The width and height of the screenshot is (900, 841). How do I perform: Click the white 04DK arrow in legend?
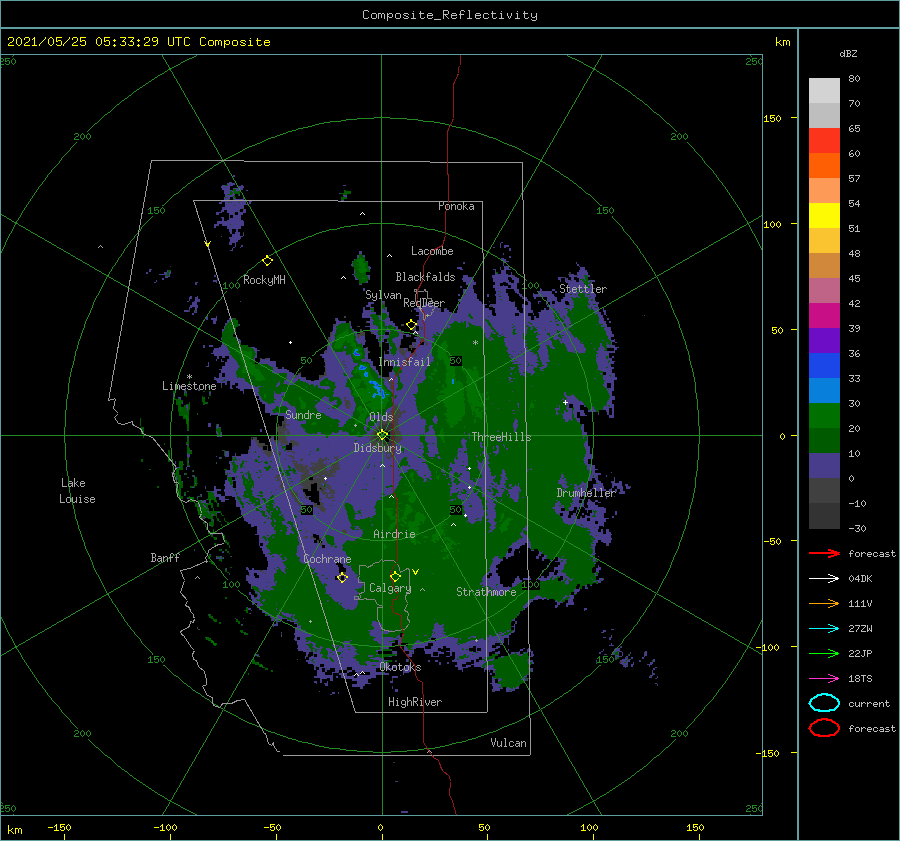(x=824, y=579)
